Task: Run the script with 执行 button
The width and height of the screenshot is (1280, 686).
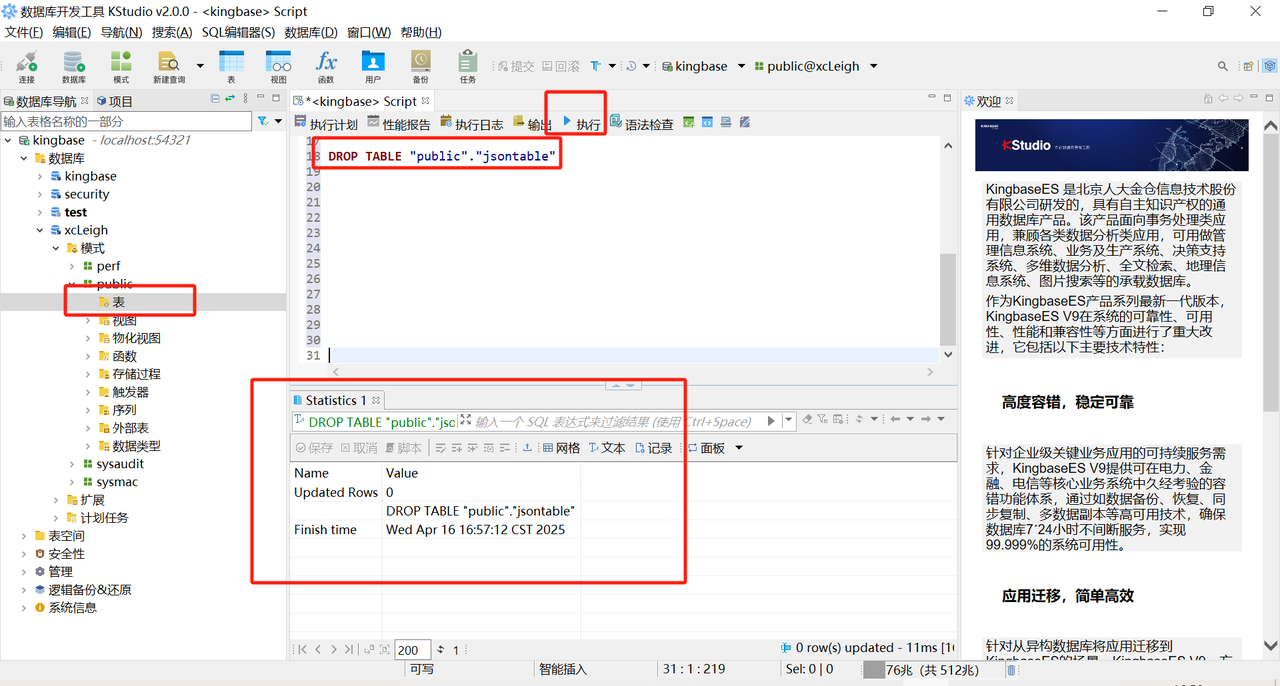Action: [x=581, y=123]
